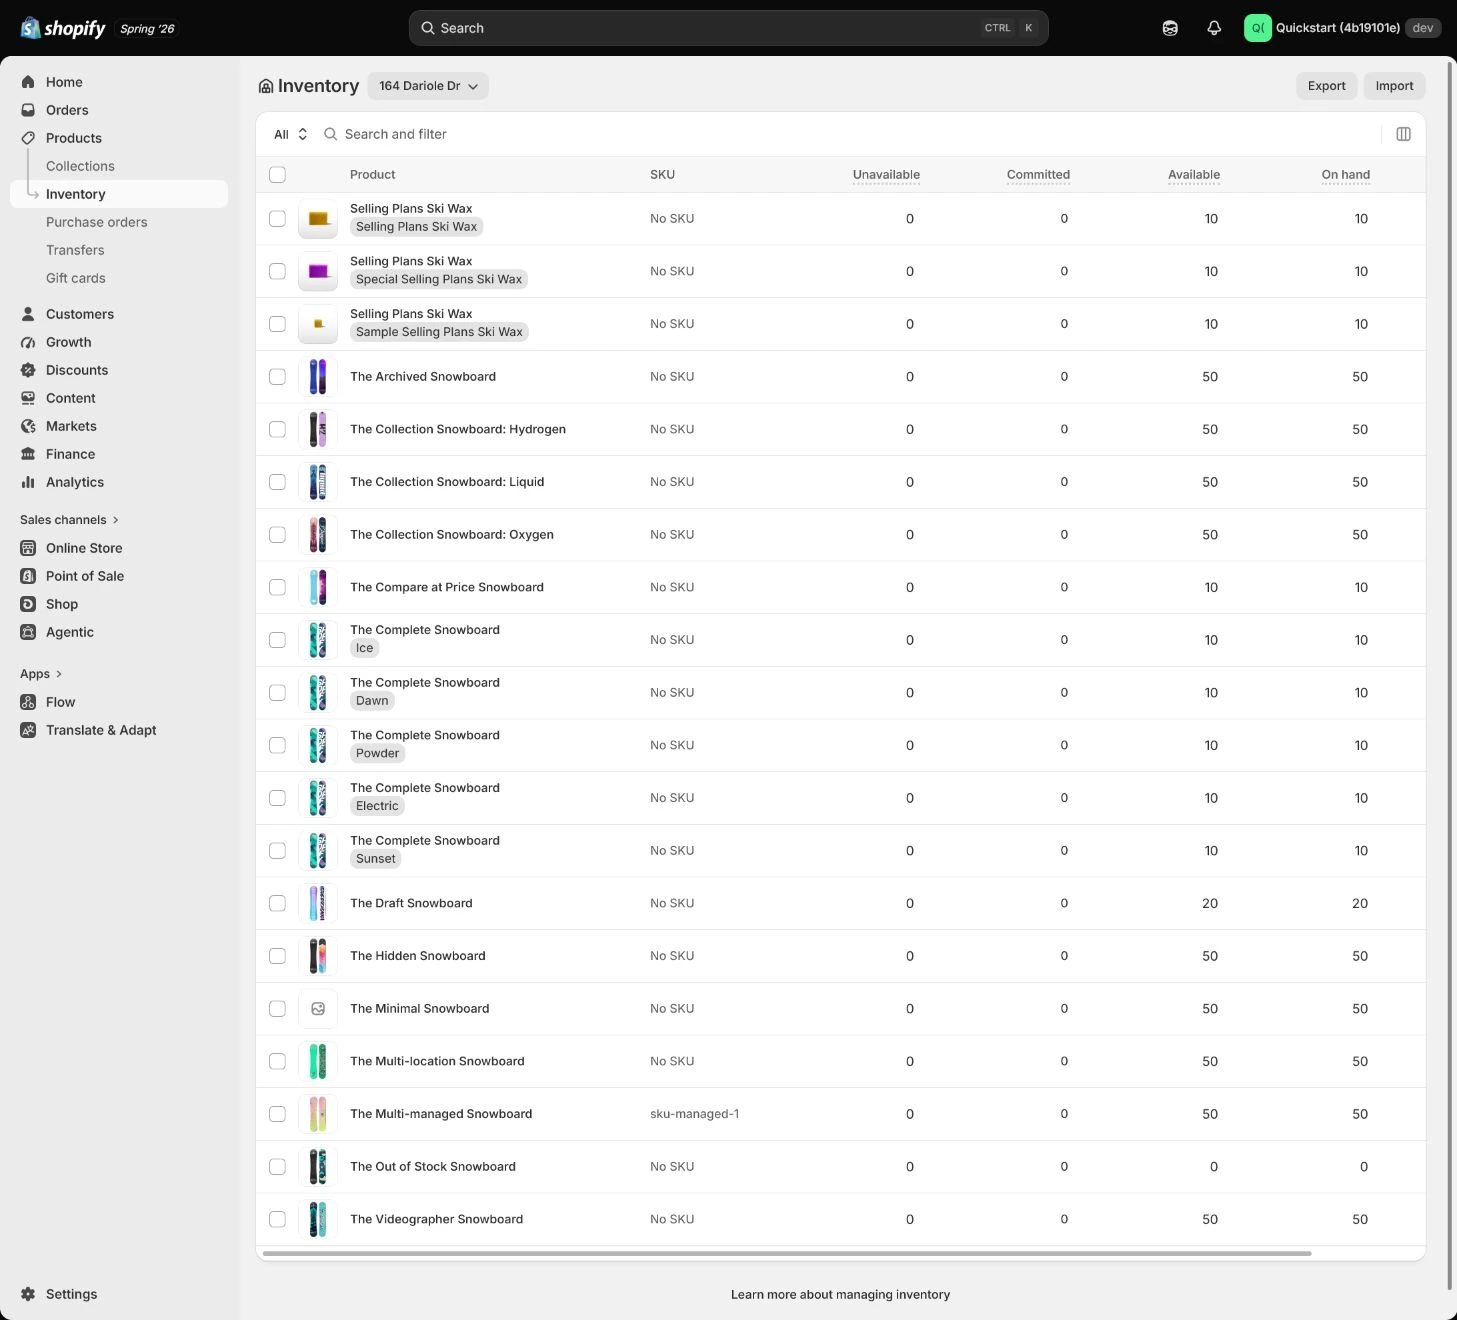
Task: Click the Export button
Action: point(1326,86)
